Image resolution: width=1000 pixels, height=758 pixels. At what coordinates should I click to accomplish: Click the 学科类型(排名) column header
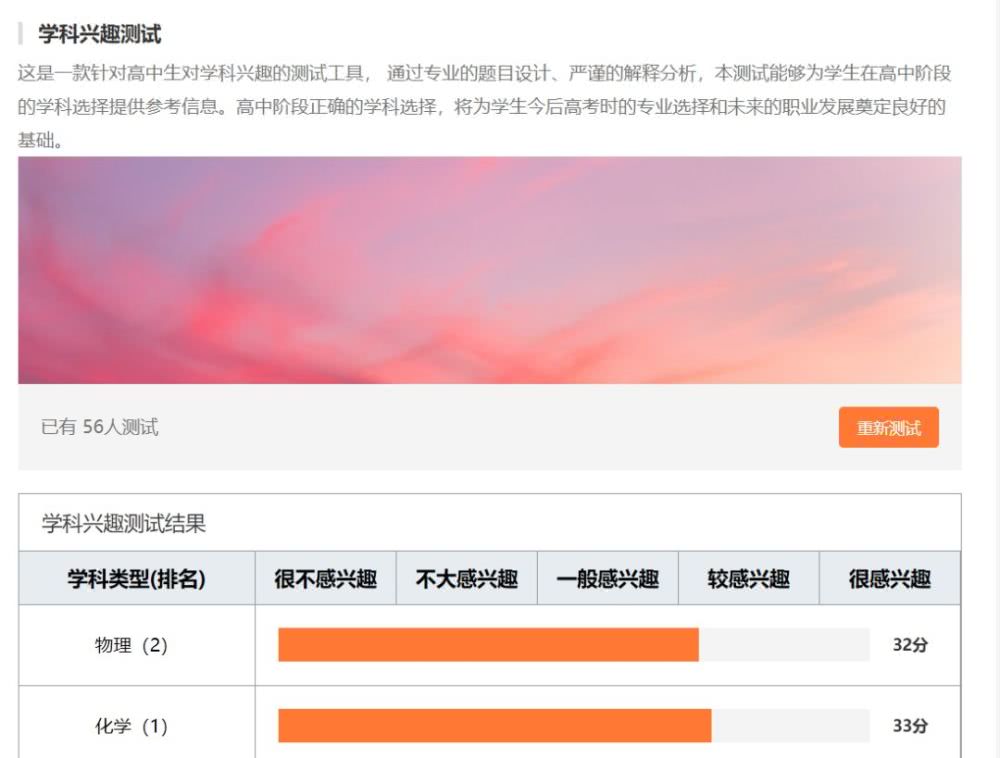pyautogui.click(x=137, y=578)
